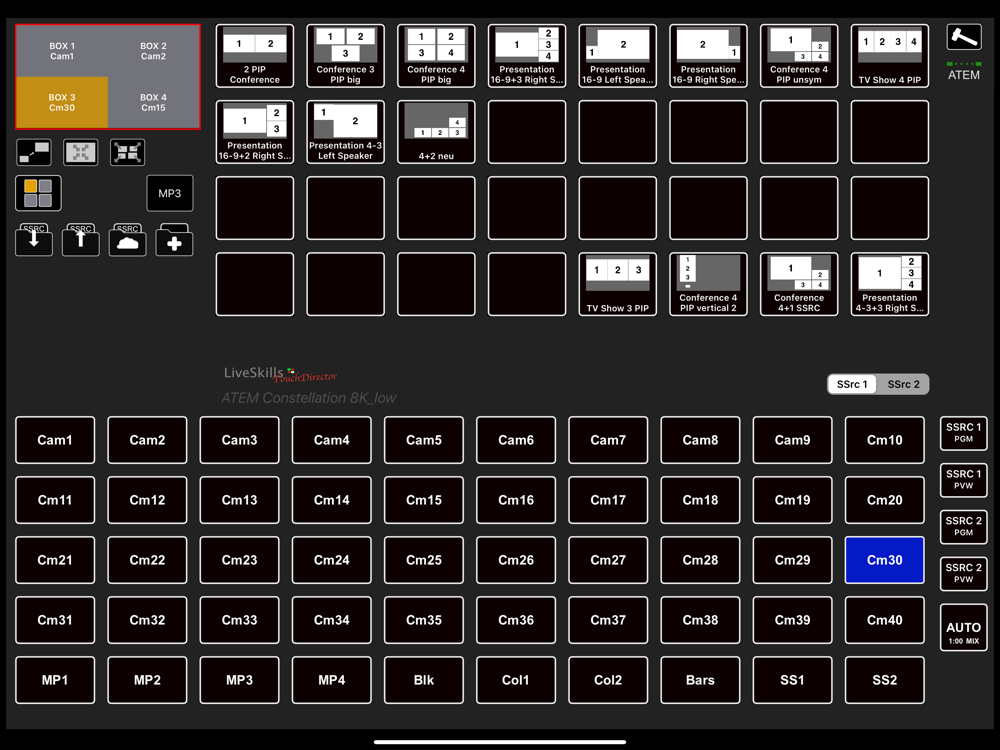Click the shrink-to-center box icon

[x=81, y=152]
